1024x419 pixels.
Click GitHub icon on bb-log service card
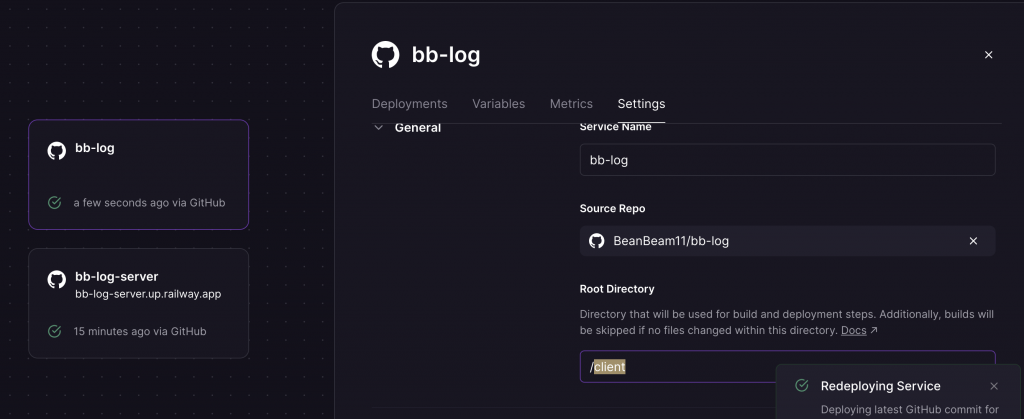[57, 150]
